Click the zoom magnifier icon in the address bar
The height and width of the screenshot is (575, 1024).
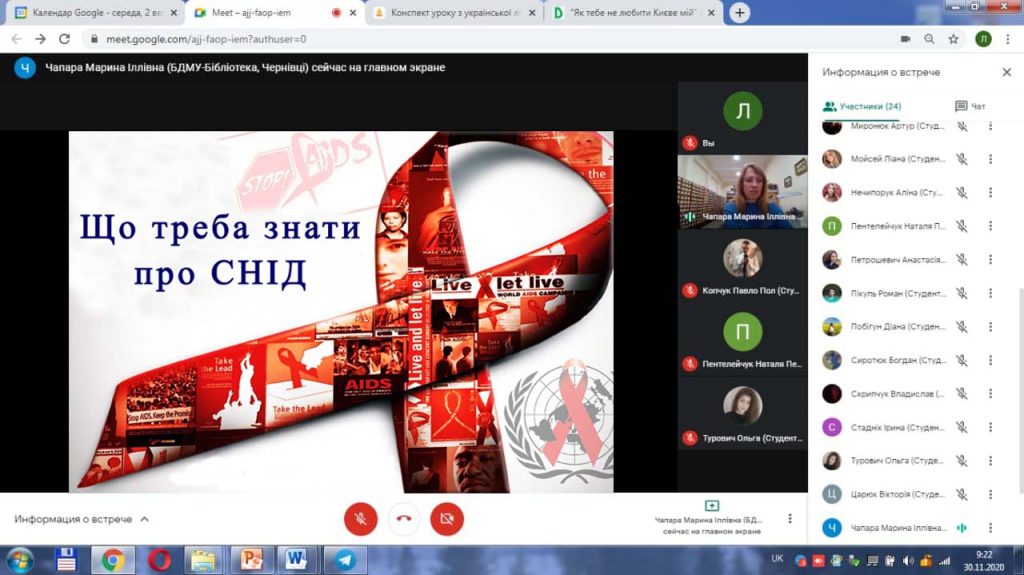(929, 39)
